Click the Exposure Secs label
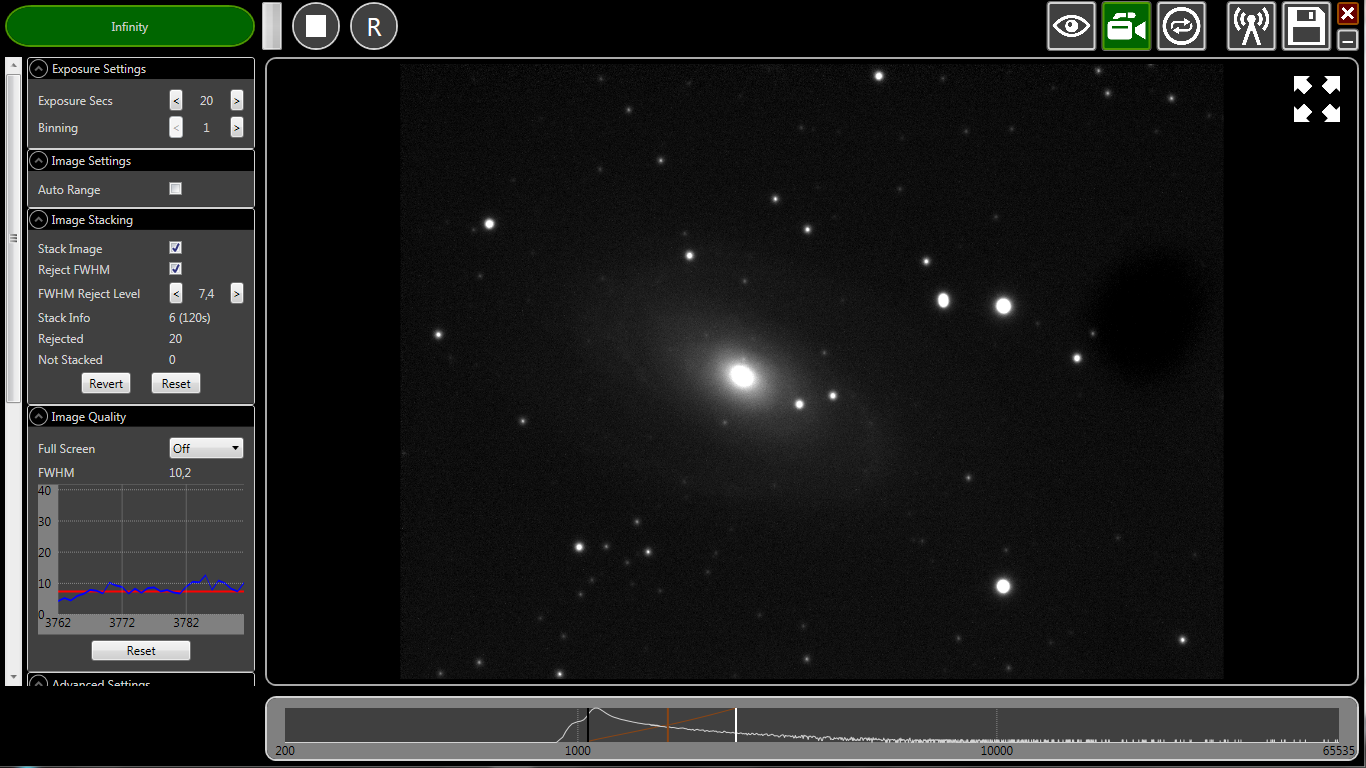The width and height of the screenshot is (1366, 768). click(x=75, y=101)
